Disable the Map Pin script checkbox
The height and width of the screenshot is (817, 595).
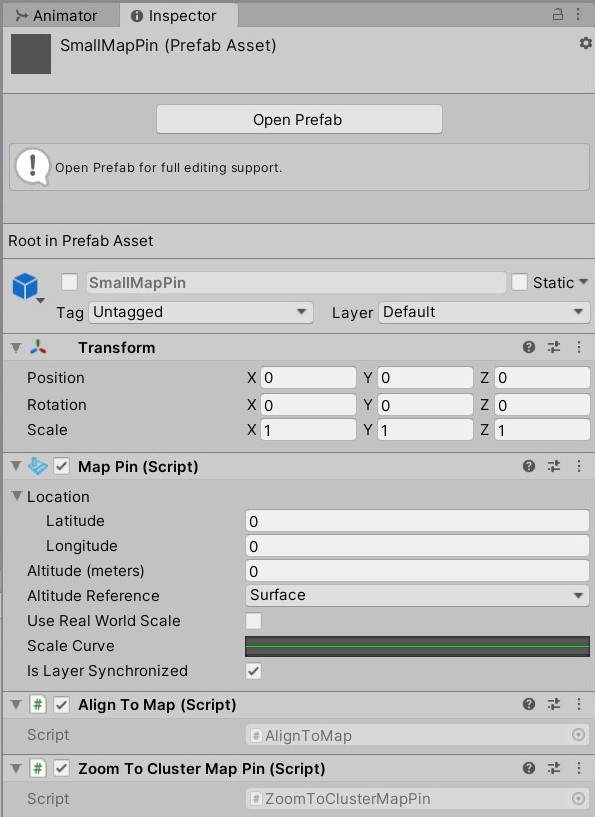pyautogui.click(x=61, y=466)
